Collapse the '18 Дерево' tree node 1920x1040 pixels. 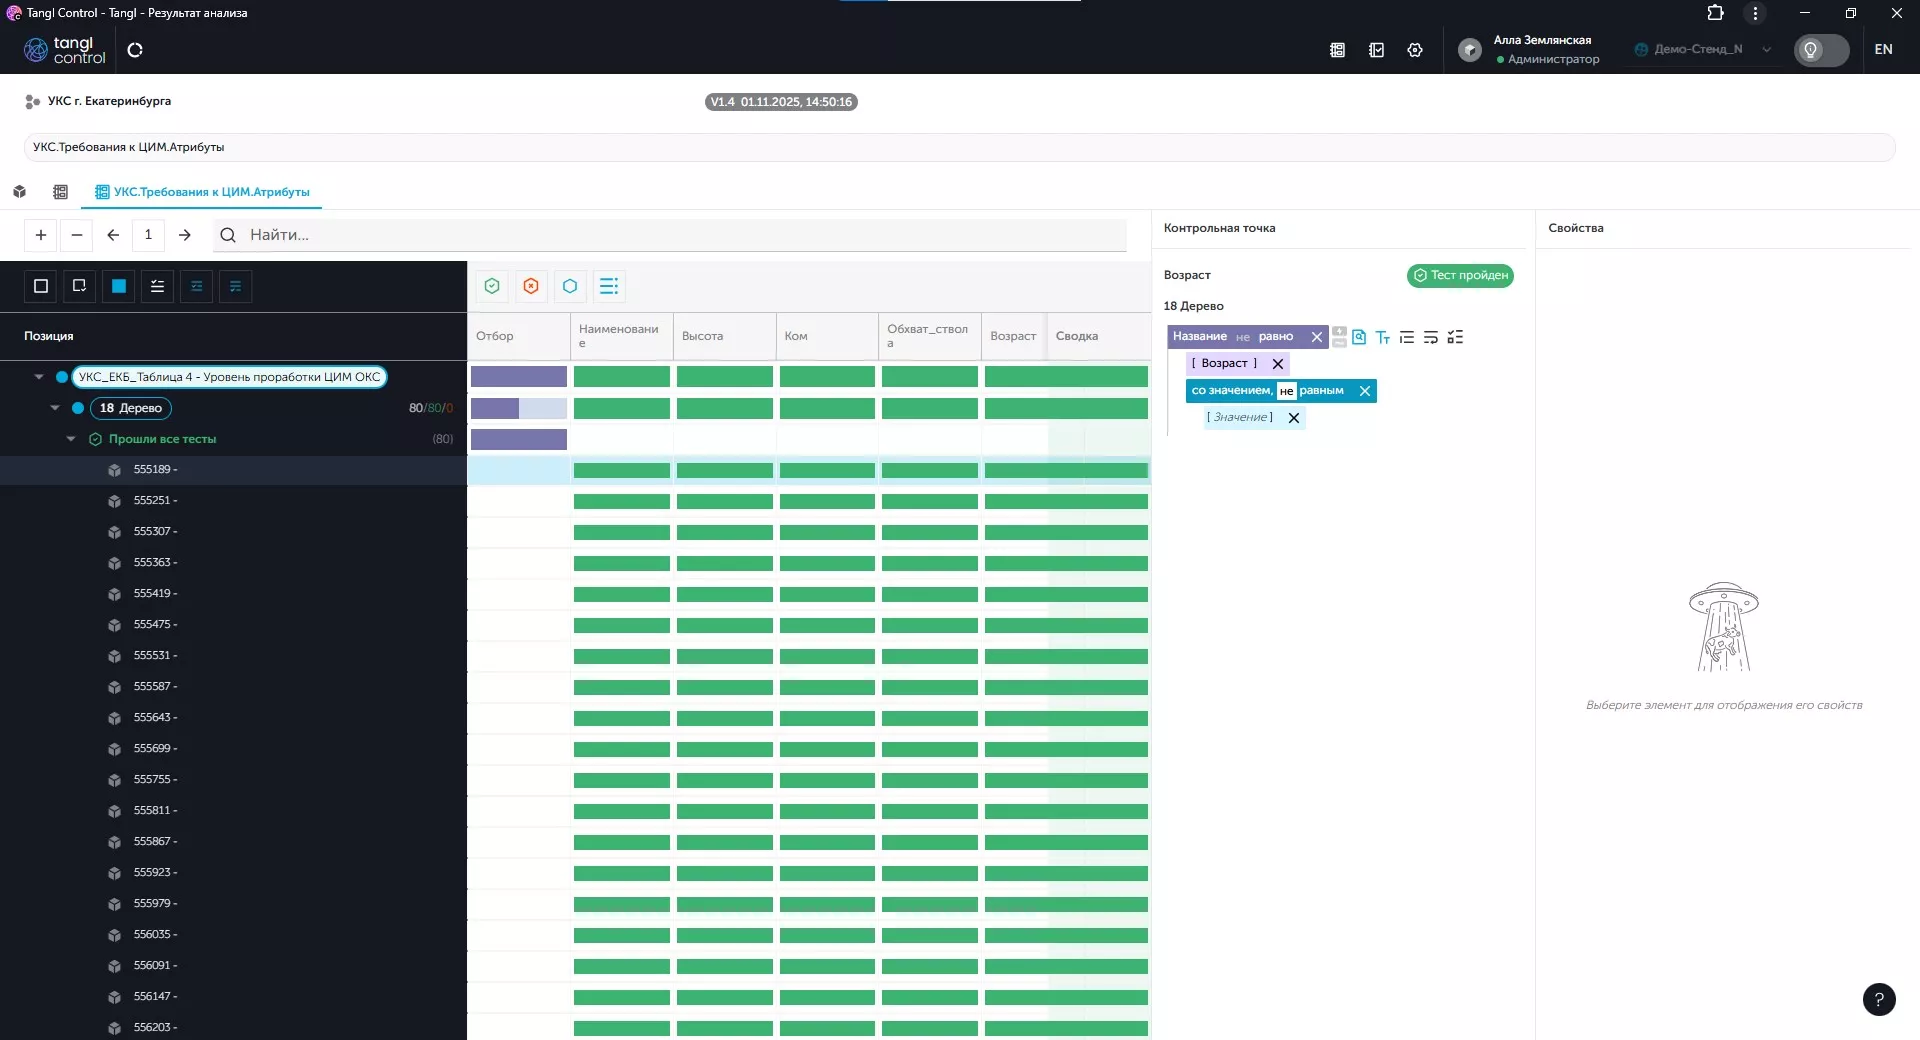(55, 408)
